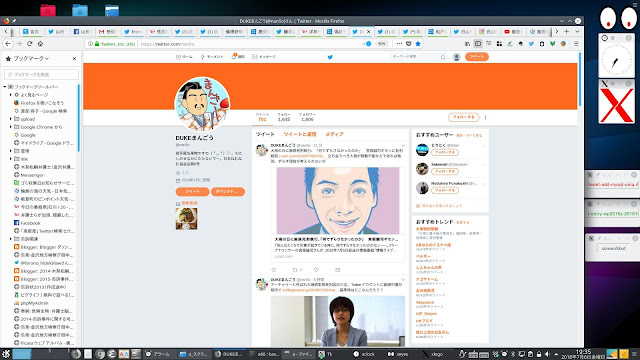Open direct message icon under first tweet
Viewport: 640px width, 360px height.
coord(338,270)
